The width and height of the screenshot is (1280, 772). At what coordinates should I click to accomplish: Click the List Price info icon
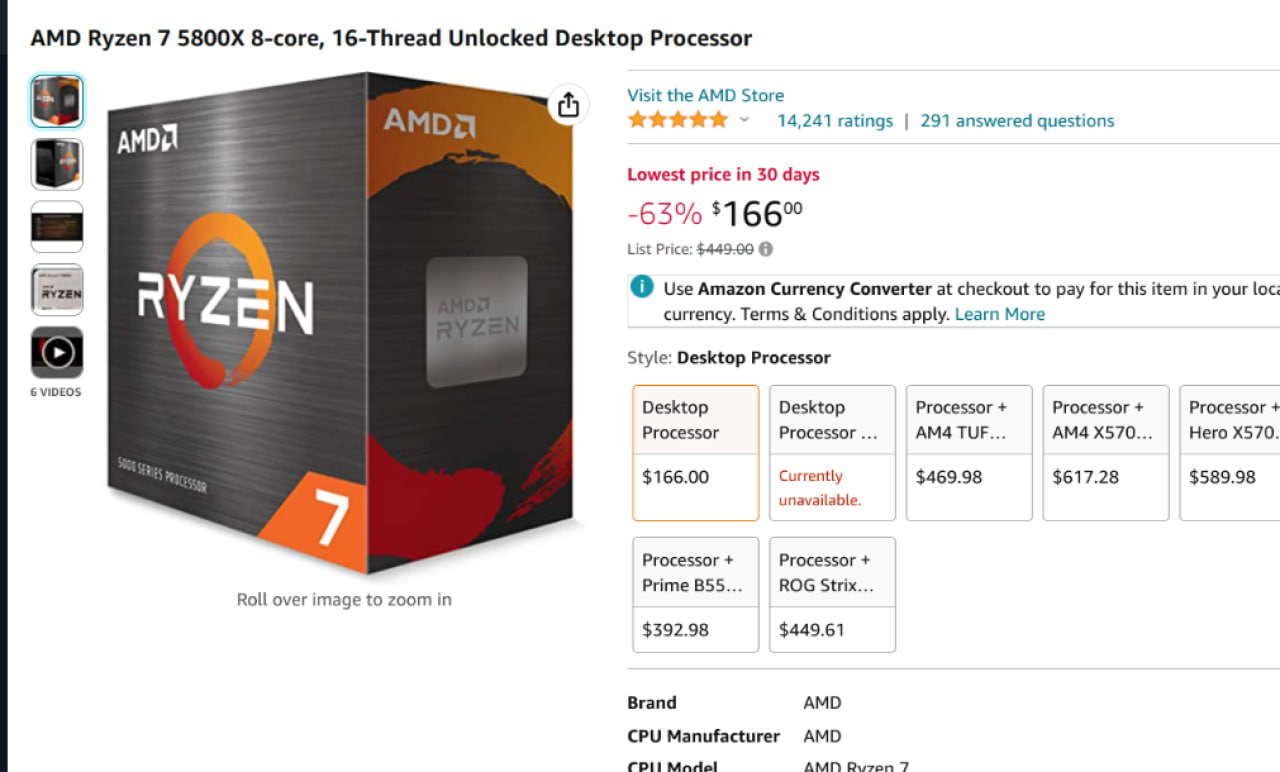point(766,249)
